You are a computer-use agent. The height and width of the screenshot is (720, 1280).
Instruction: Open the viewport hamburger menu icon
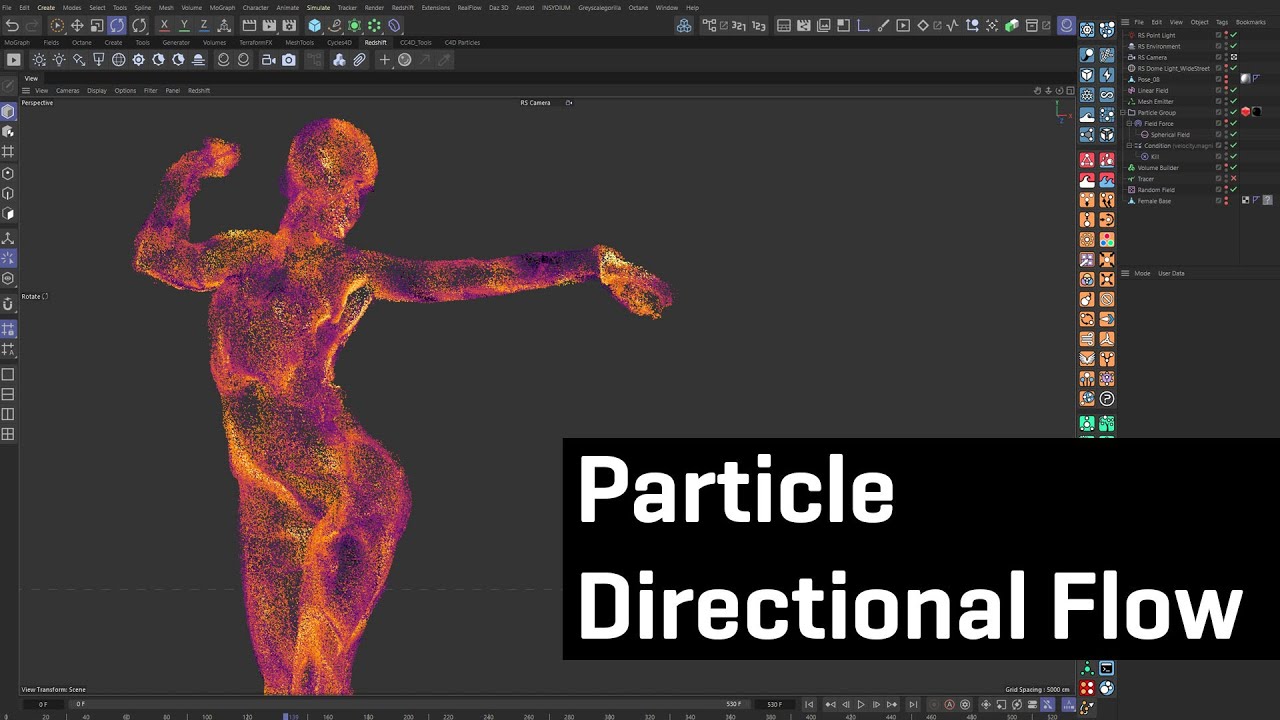(25, 91)
